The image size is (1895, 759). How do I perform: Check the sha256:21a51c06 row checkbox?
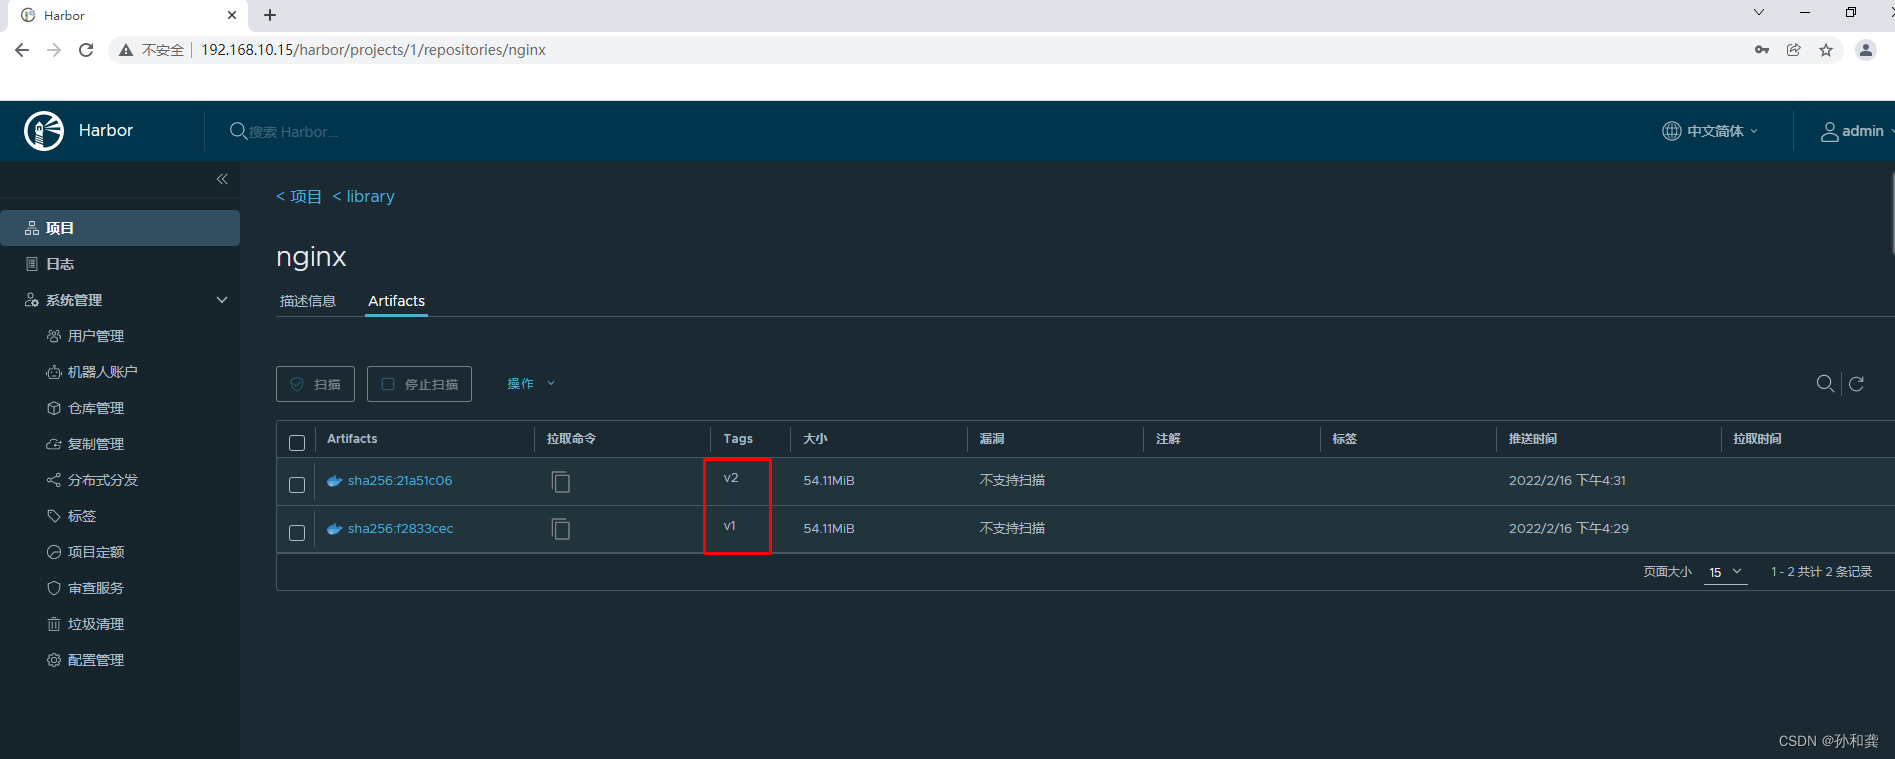[x=297, y=485]
